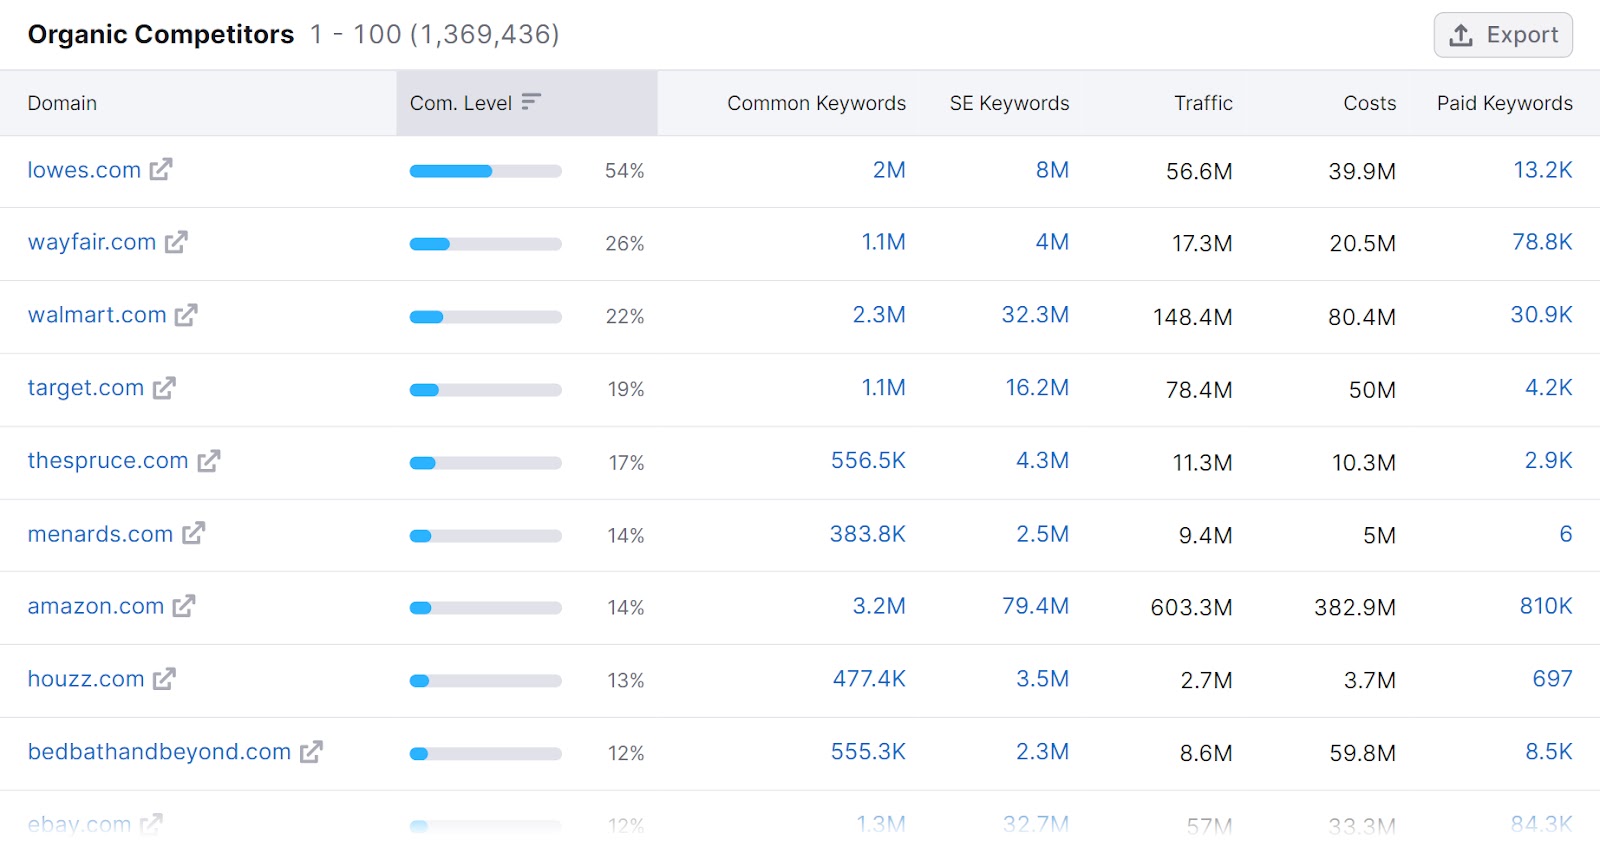This screenshot has width=1600, height=853.
Task: Click amazon.com common keywords 3.2M
Action: coord(879,606)
